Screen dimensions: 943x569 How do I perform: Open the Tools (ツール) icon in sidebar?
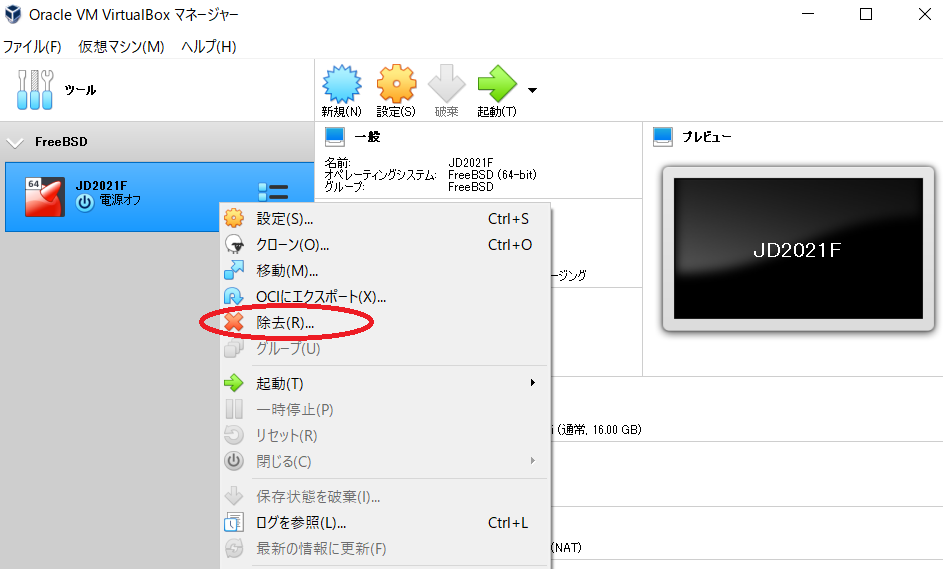point(34,90)
